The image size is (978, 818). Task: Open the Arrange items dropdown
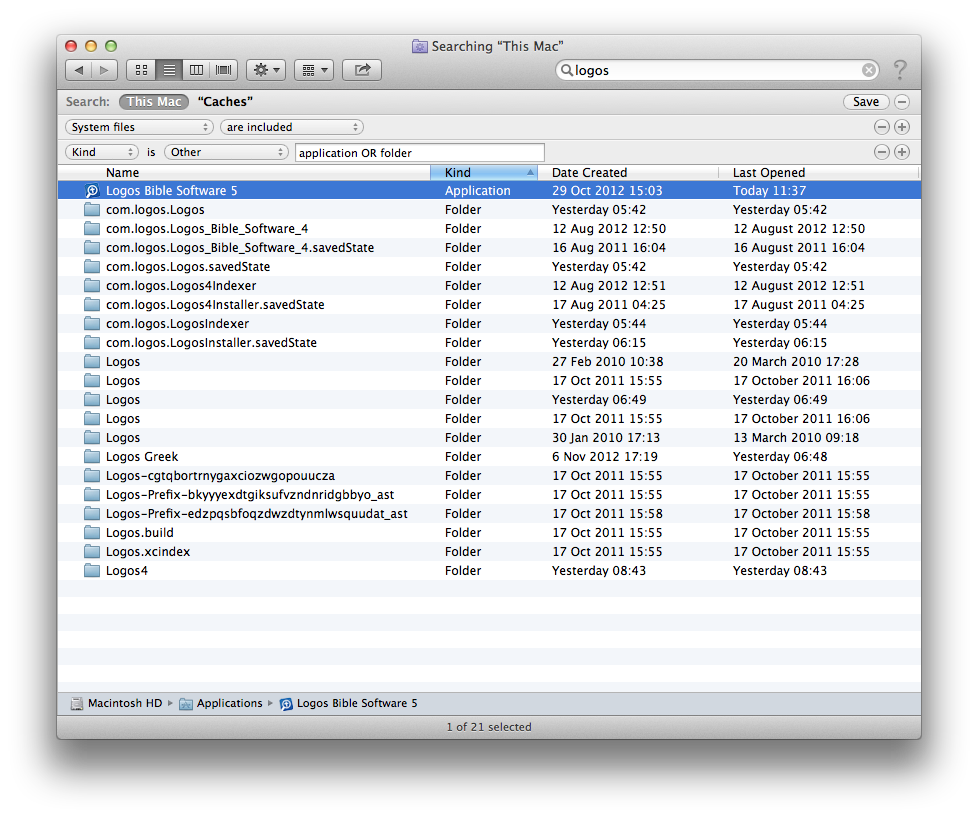pyautogui.click(x=314, y=70)
